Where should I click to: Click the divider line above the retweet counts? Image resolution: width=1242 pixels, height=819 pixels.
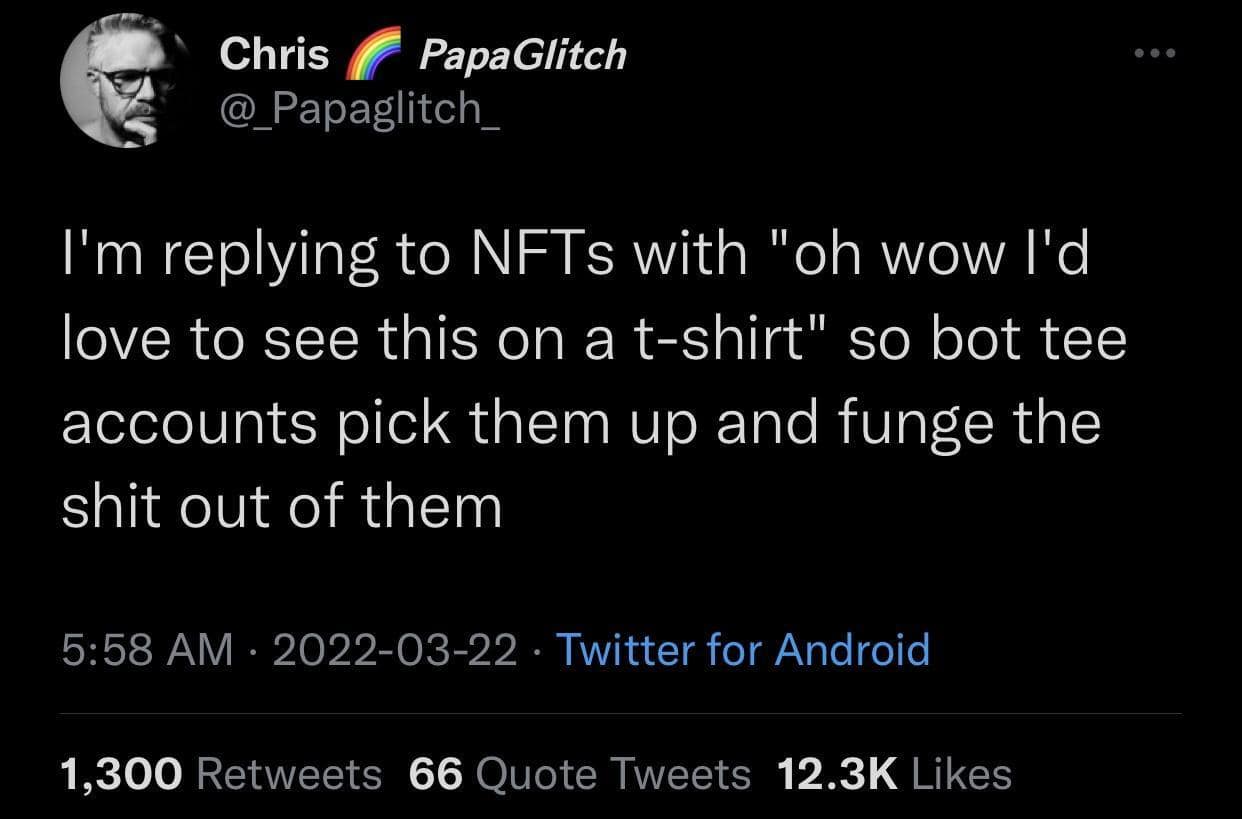[x=620, y=712]
